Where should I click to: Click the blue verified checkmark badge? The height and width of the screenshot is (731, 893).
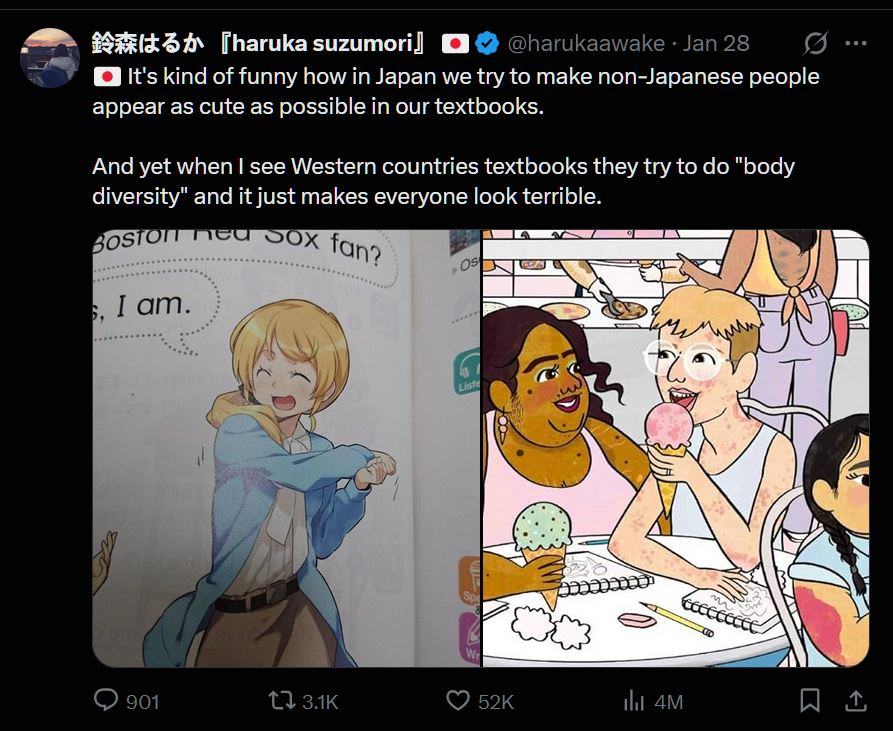pos(486,42)
